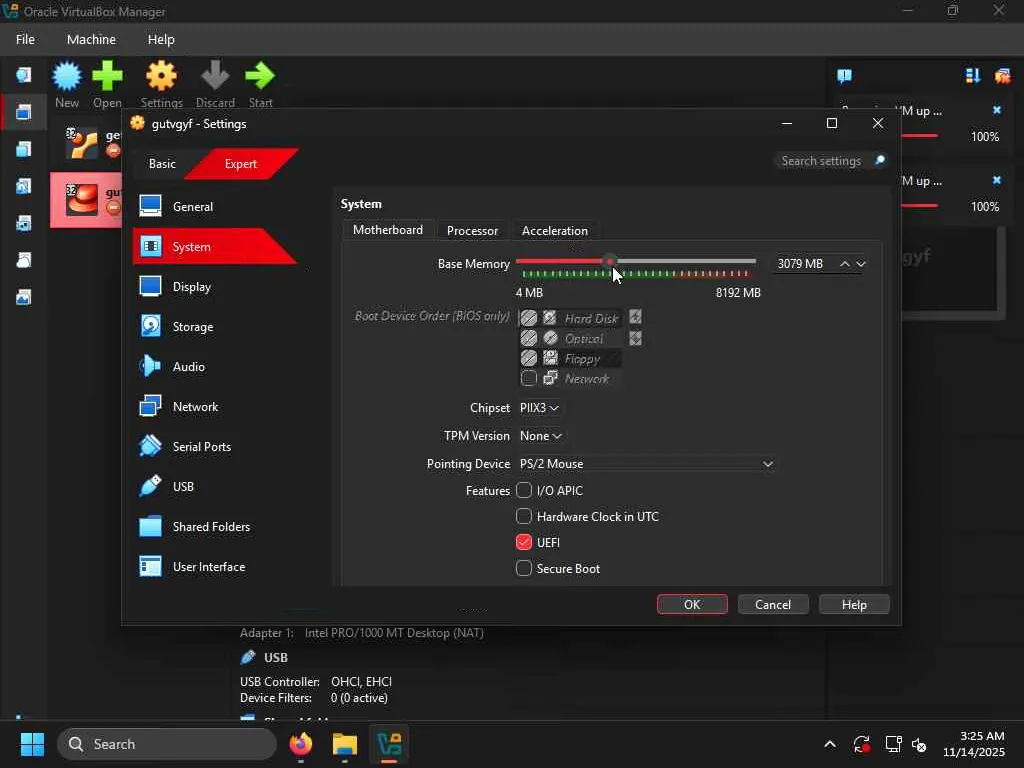Switch to the Processor tab
1024x768 pixels.
(x=472, y=231)
